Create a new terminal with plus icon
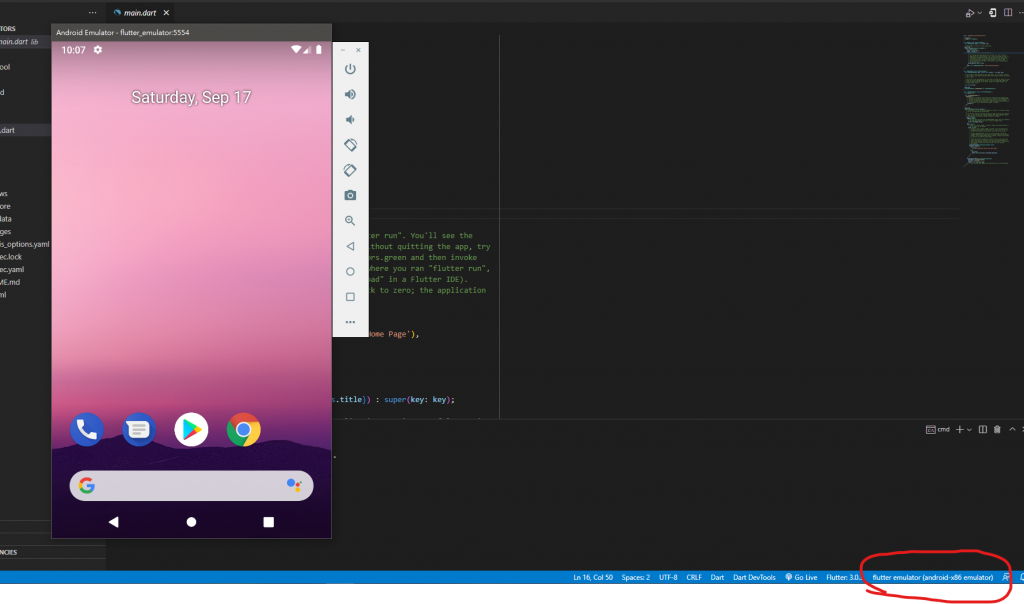Screen dimensions: 1024x604 [959, 429]
